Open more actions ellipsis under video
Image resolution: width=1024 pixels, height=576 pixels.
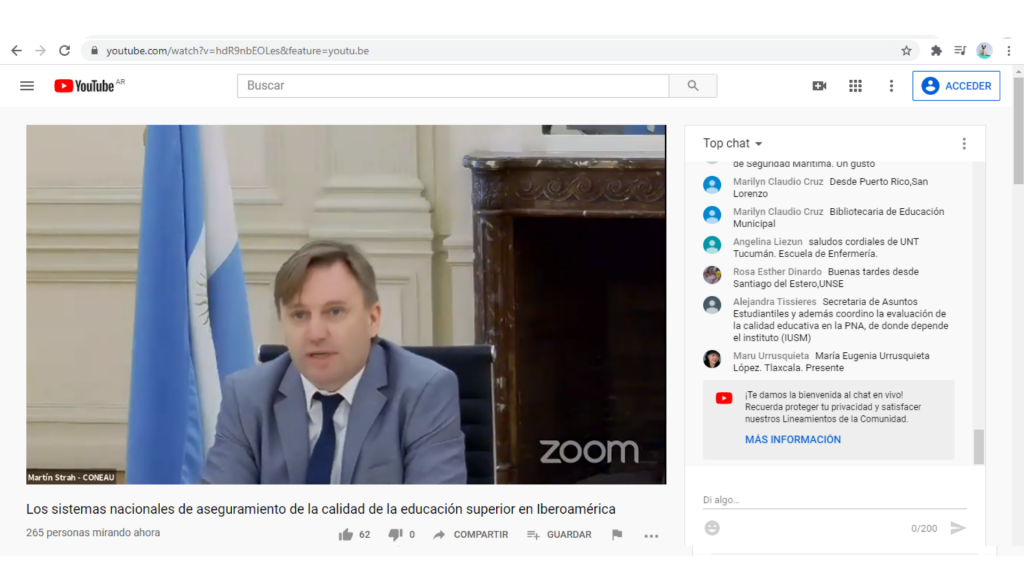pyautogui.click(x=651, y=536)
